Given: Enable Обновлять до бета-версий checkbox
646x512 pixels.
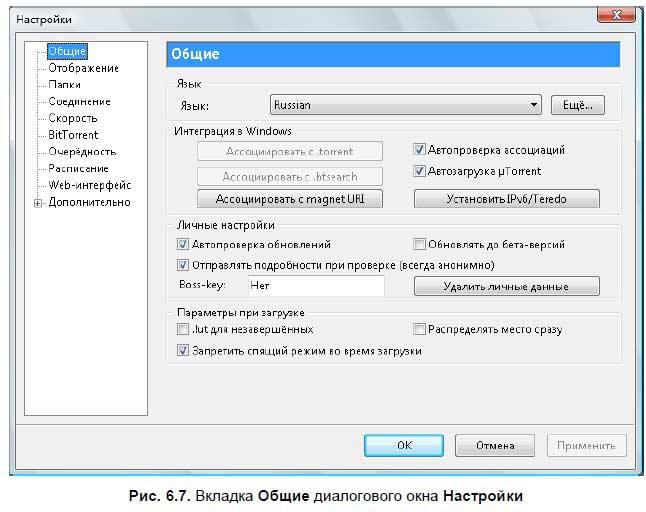Looking at the screenshot, I should click(x=419, y=244).
